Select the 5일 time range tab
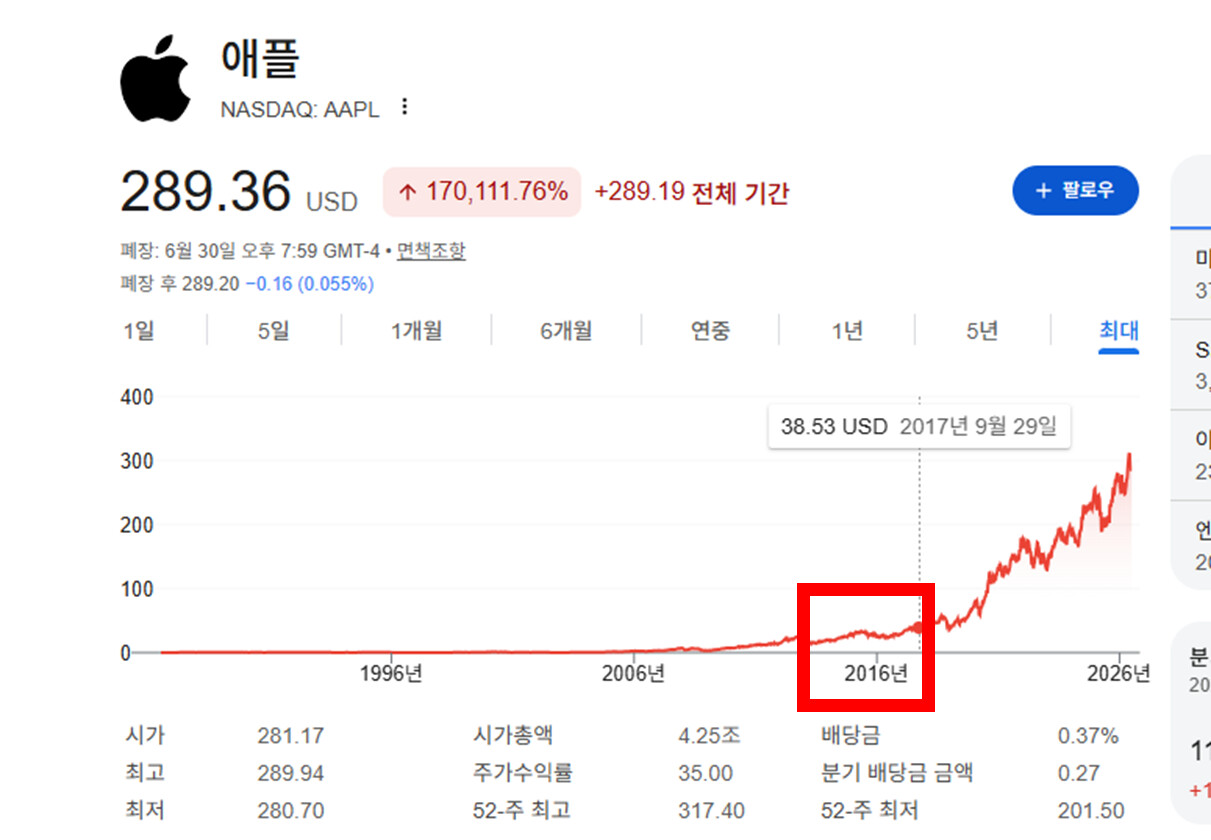The image size is (1211, 840). click(273, 330)
